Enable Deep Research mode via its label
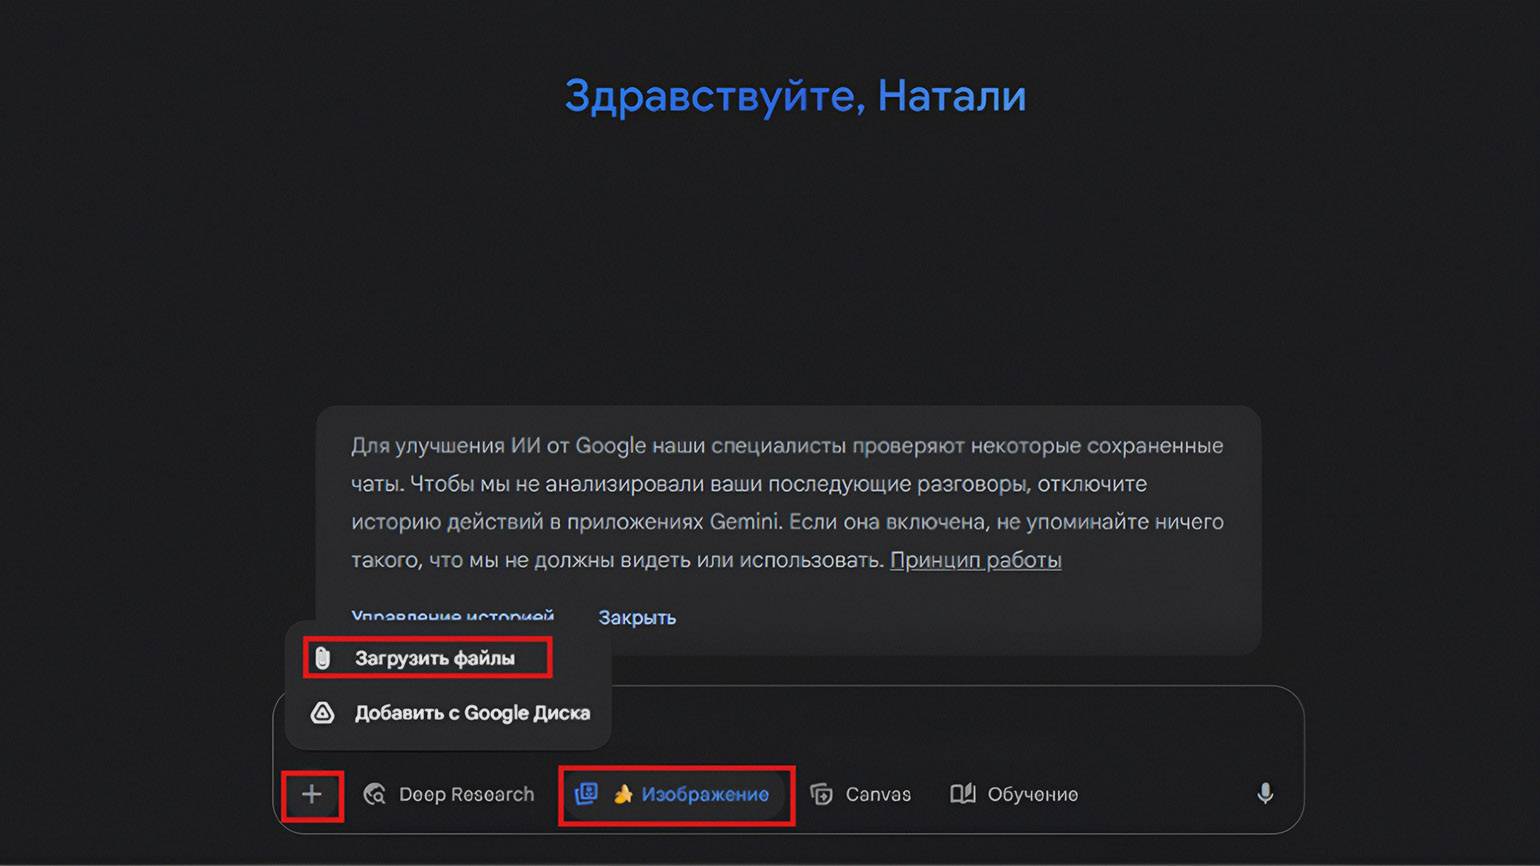Viewport: 1540px width, 866px height. click(x=466, y=795)
